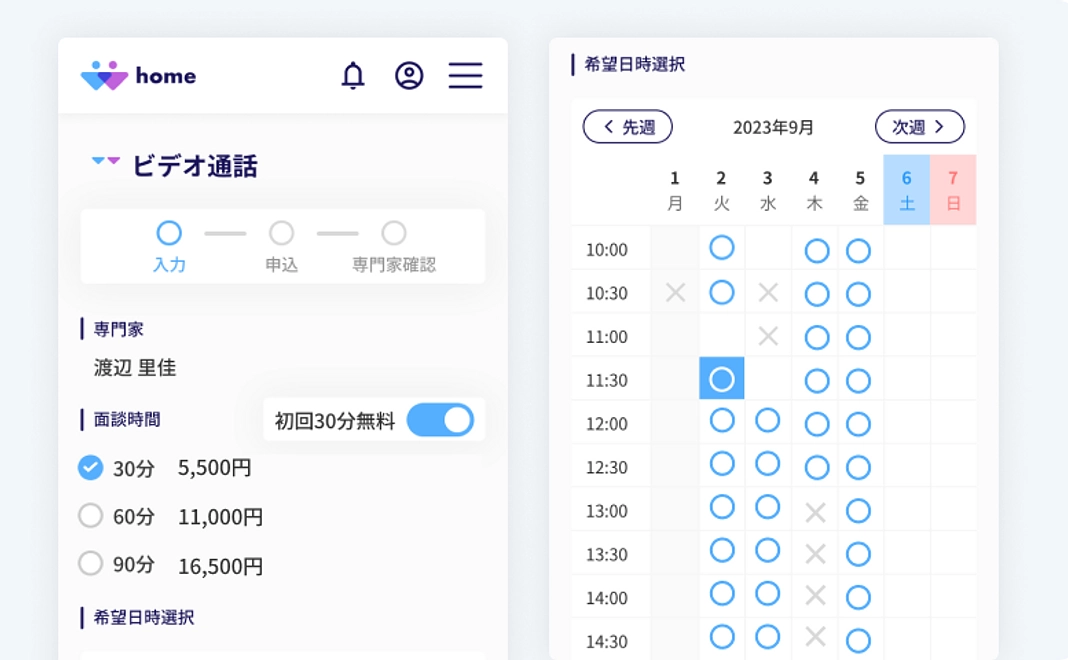Click the Saturday 6 土 column header

907,190
